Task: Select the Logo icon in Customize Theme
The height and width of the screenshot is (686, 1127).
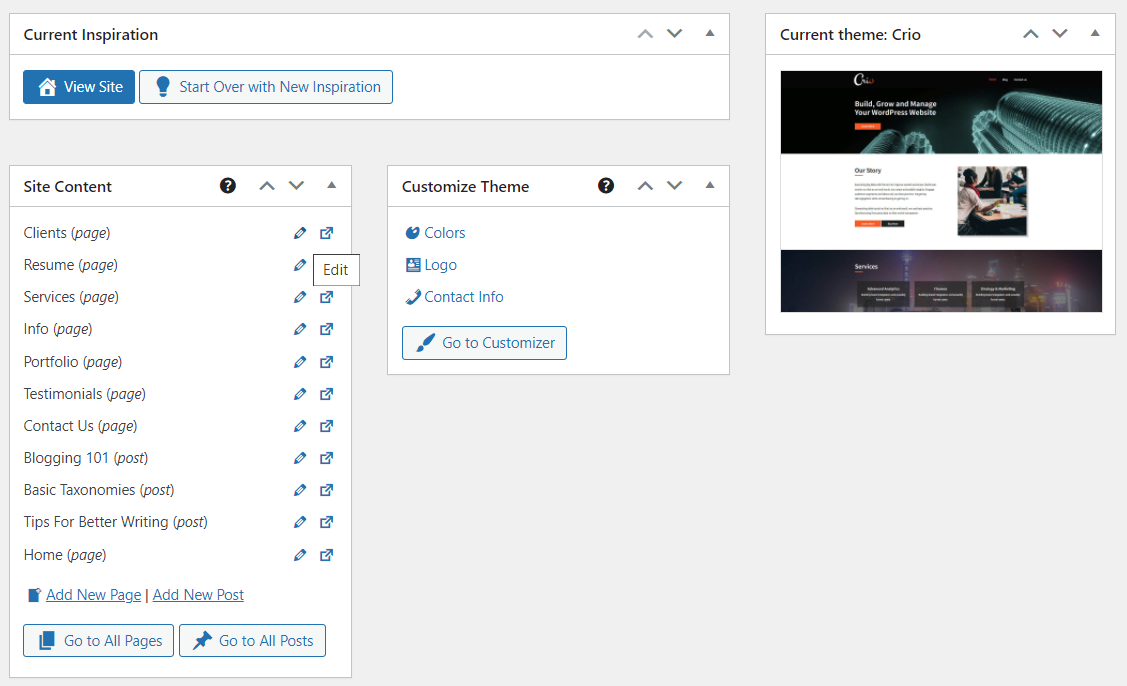Action: [412, 264]
